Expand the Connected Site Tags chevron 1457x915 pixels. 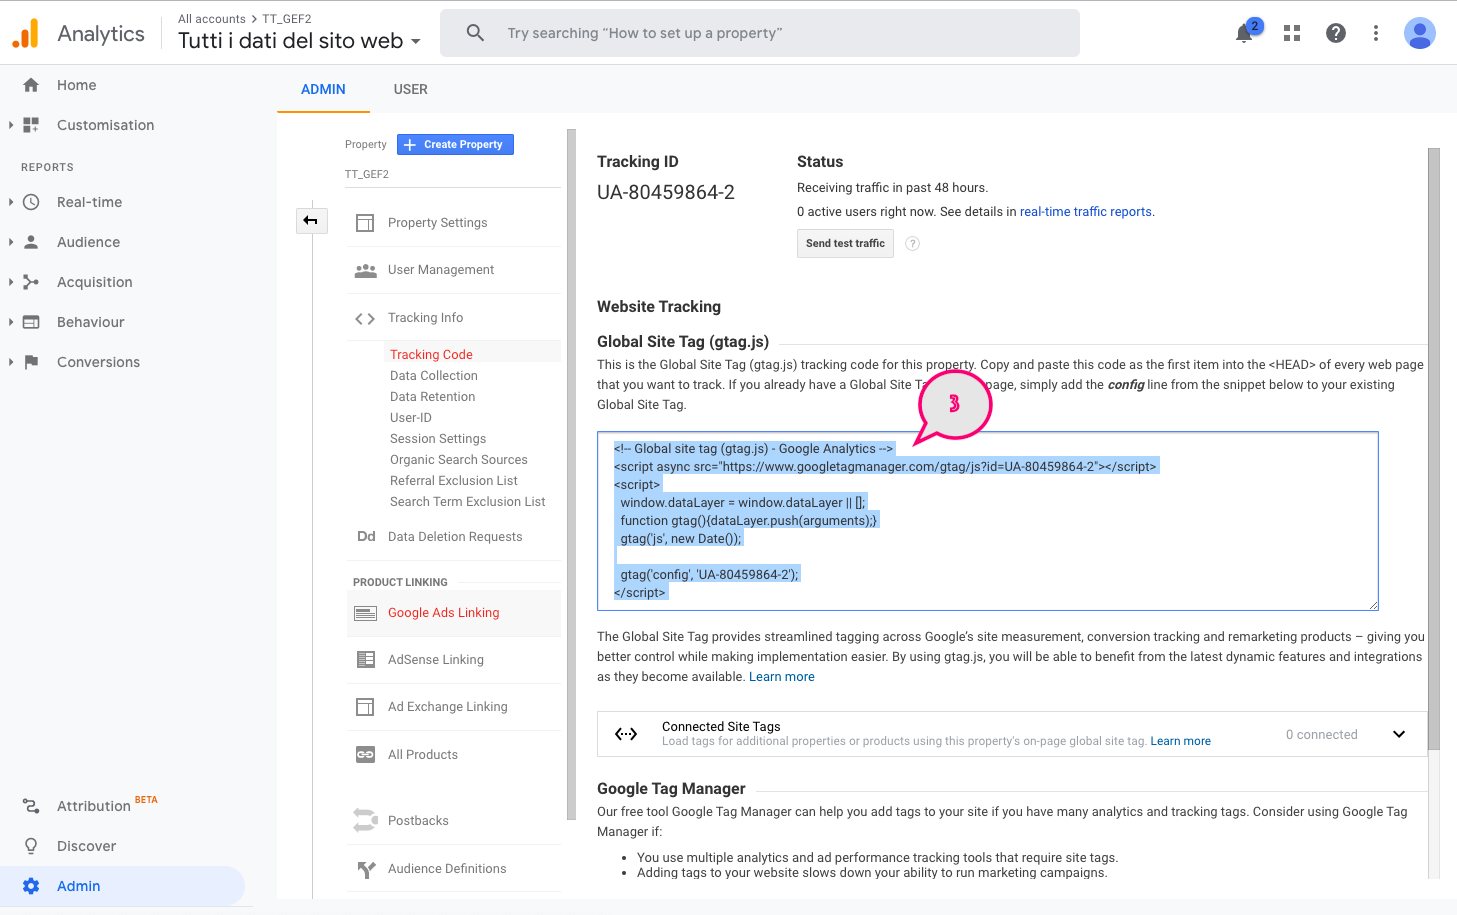1399,734
